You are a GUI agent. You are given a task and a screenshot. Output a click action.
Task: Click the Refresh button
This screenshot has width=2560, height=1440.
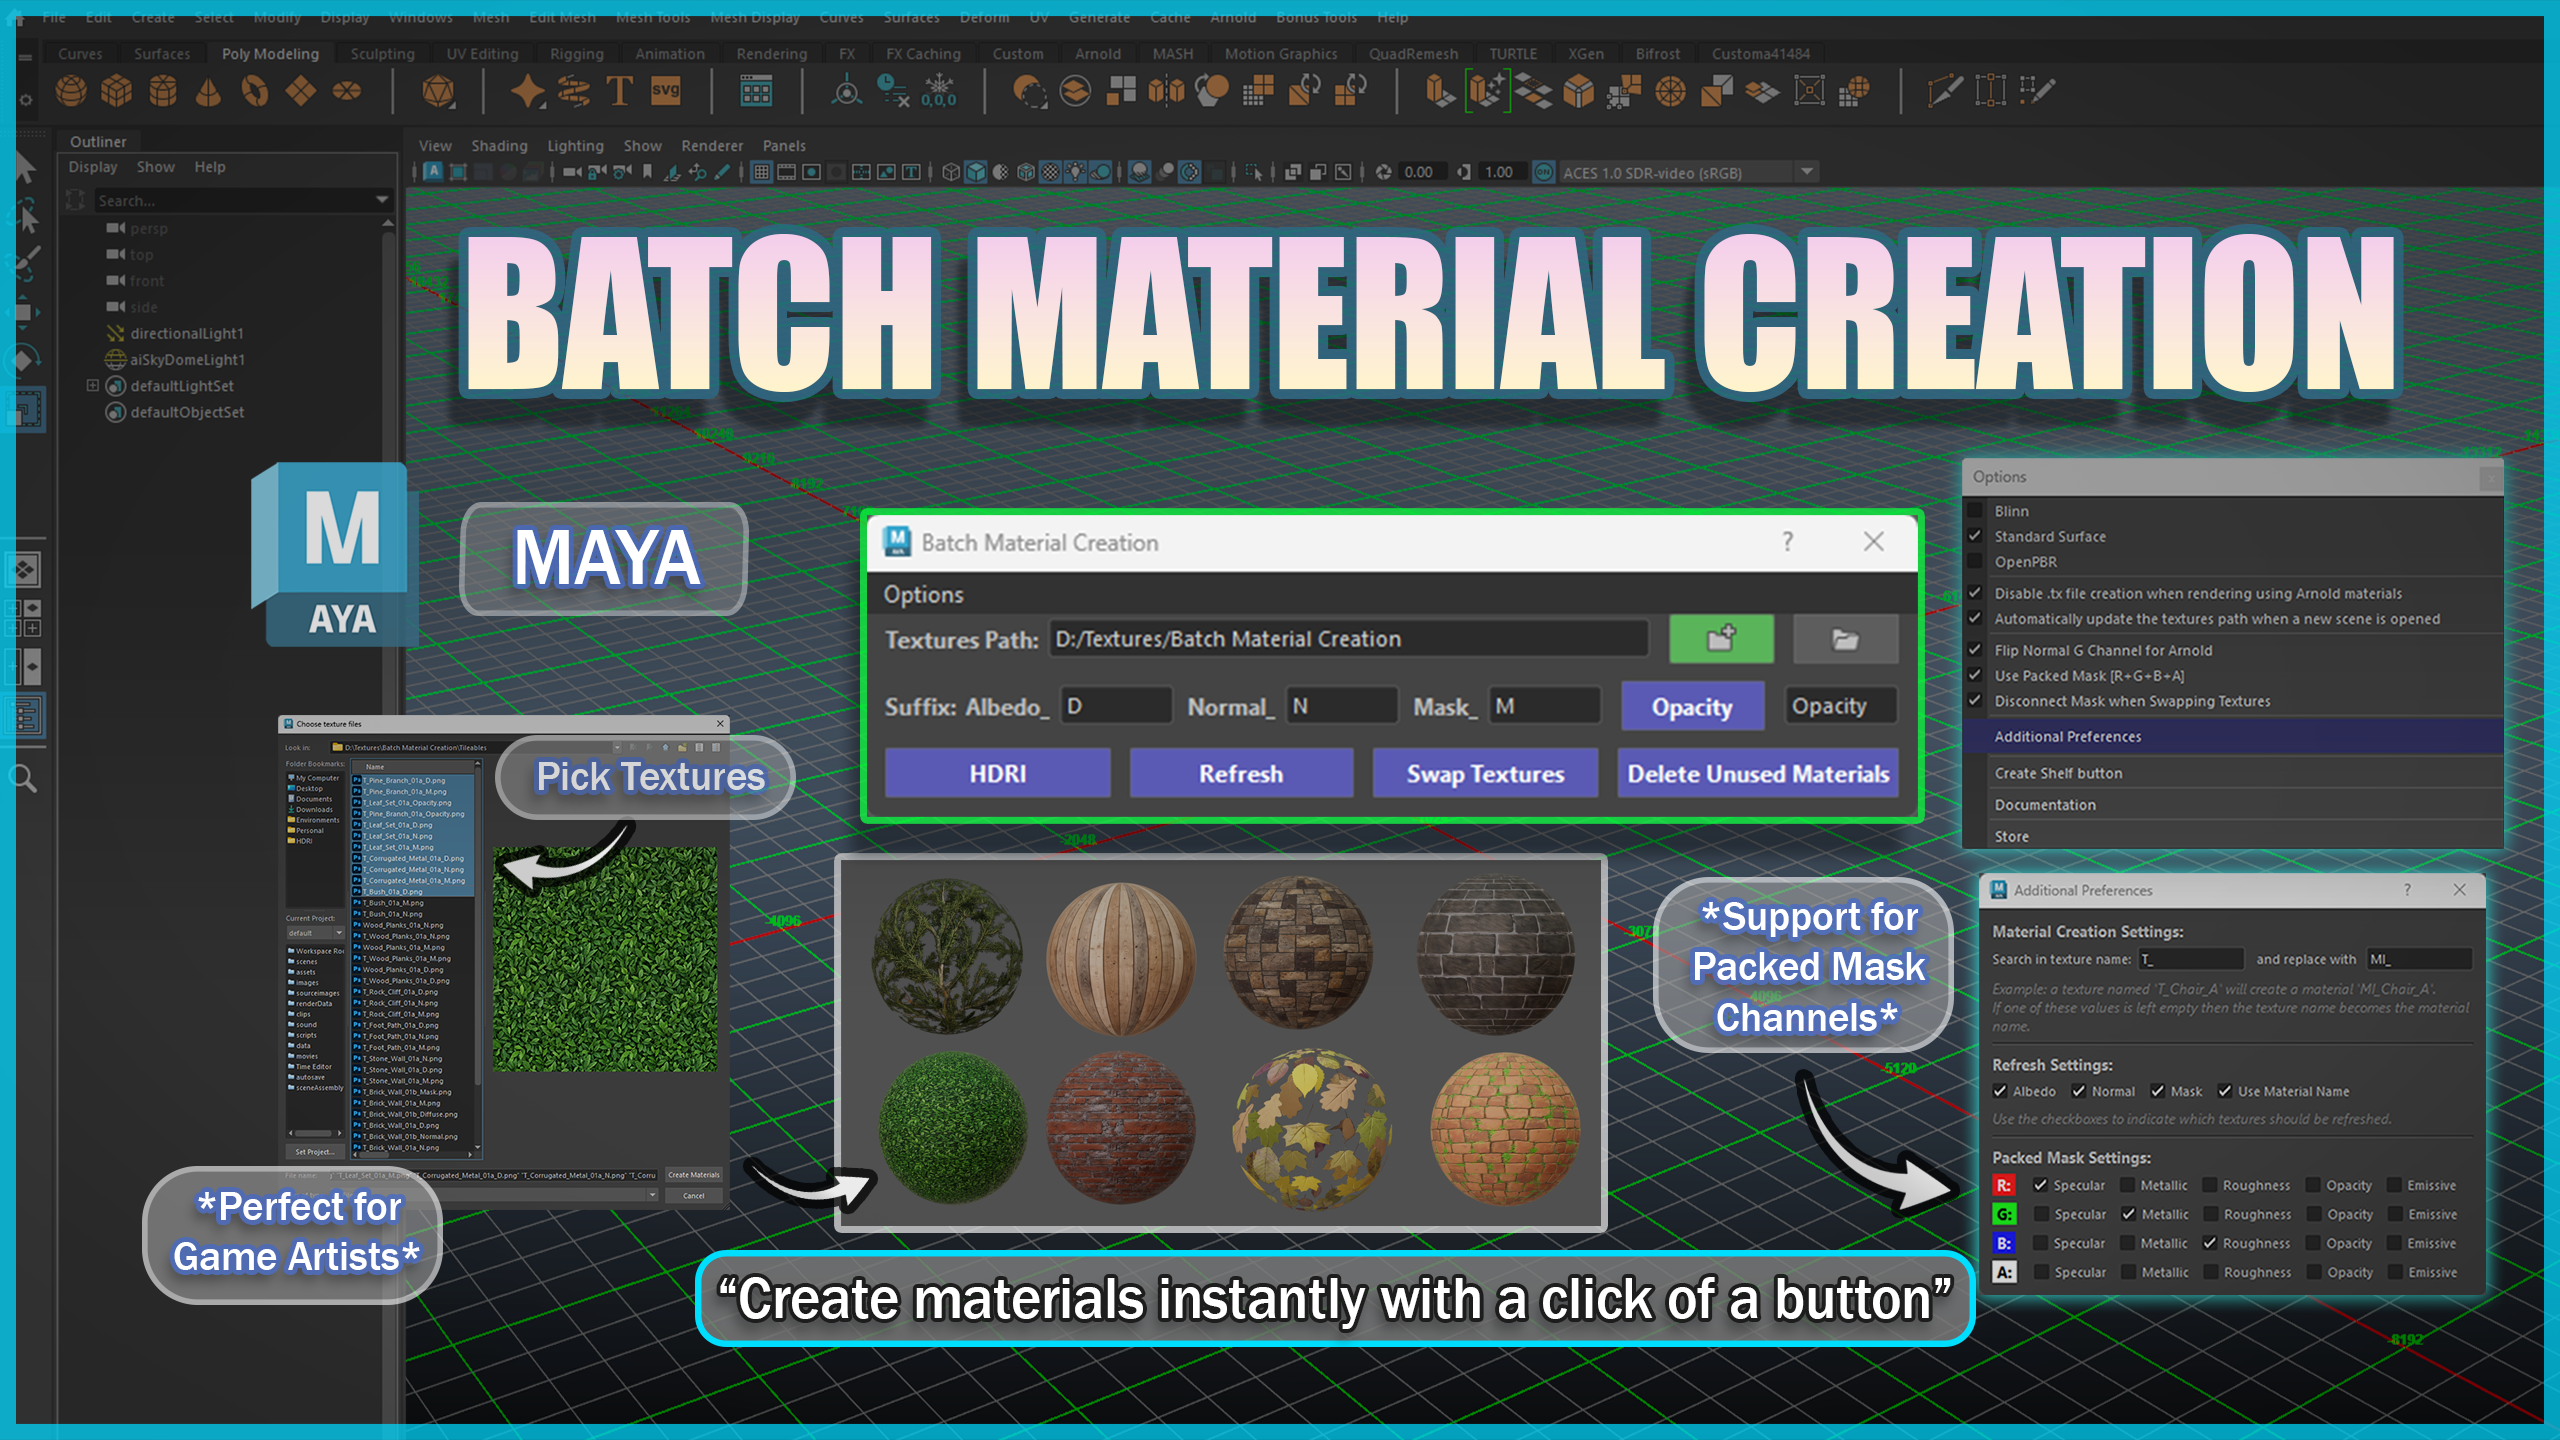[x=1241, y=774]
